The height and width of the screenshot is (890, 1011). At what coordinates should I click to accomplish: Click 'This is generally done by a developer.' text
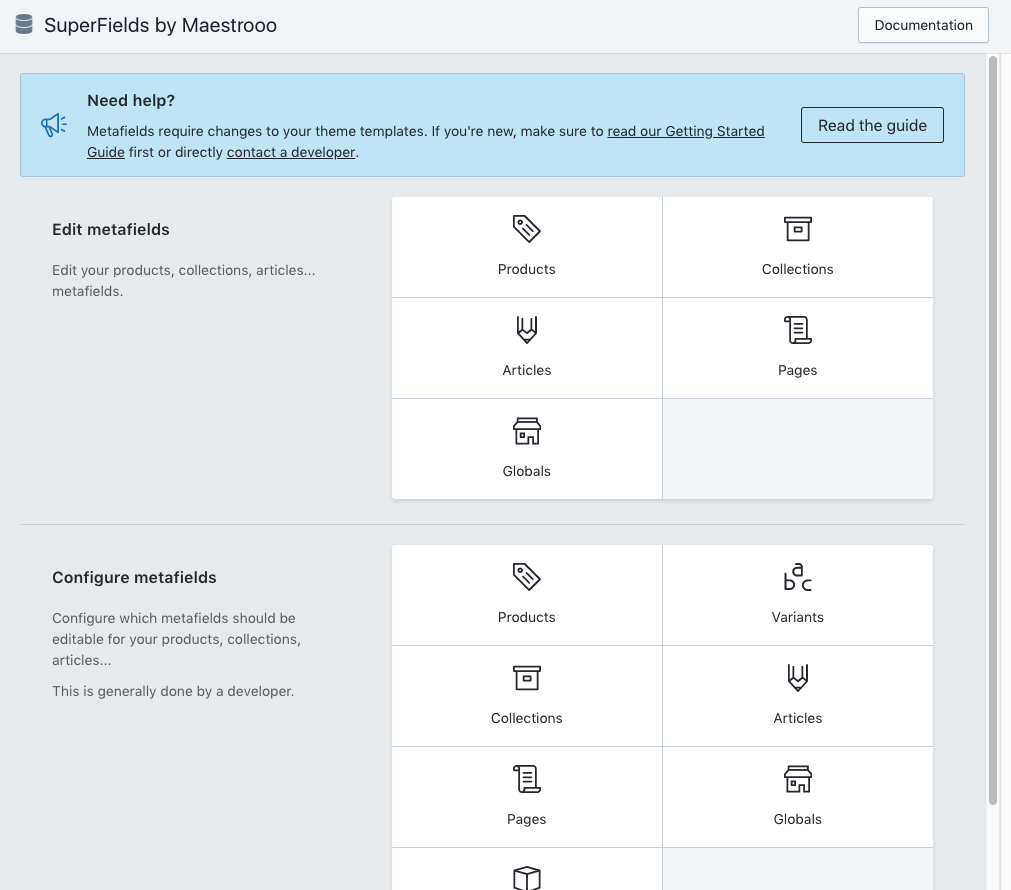click(x=173, y=691)
